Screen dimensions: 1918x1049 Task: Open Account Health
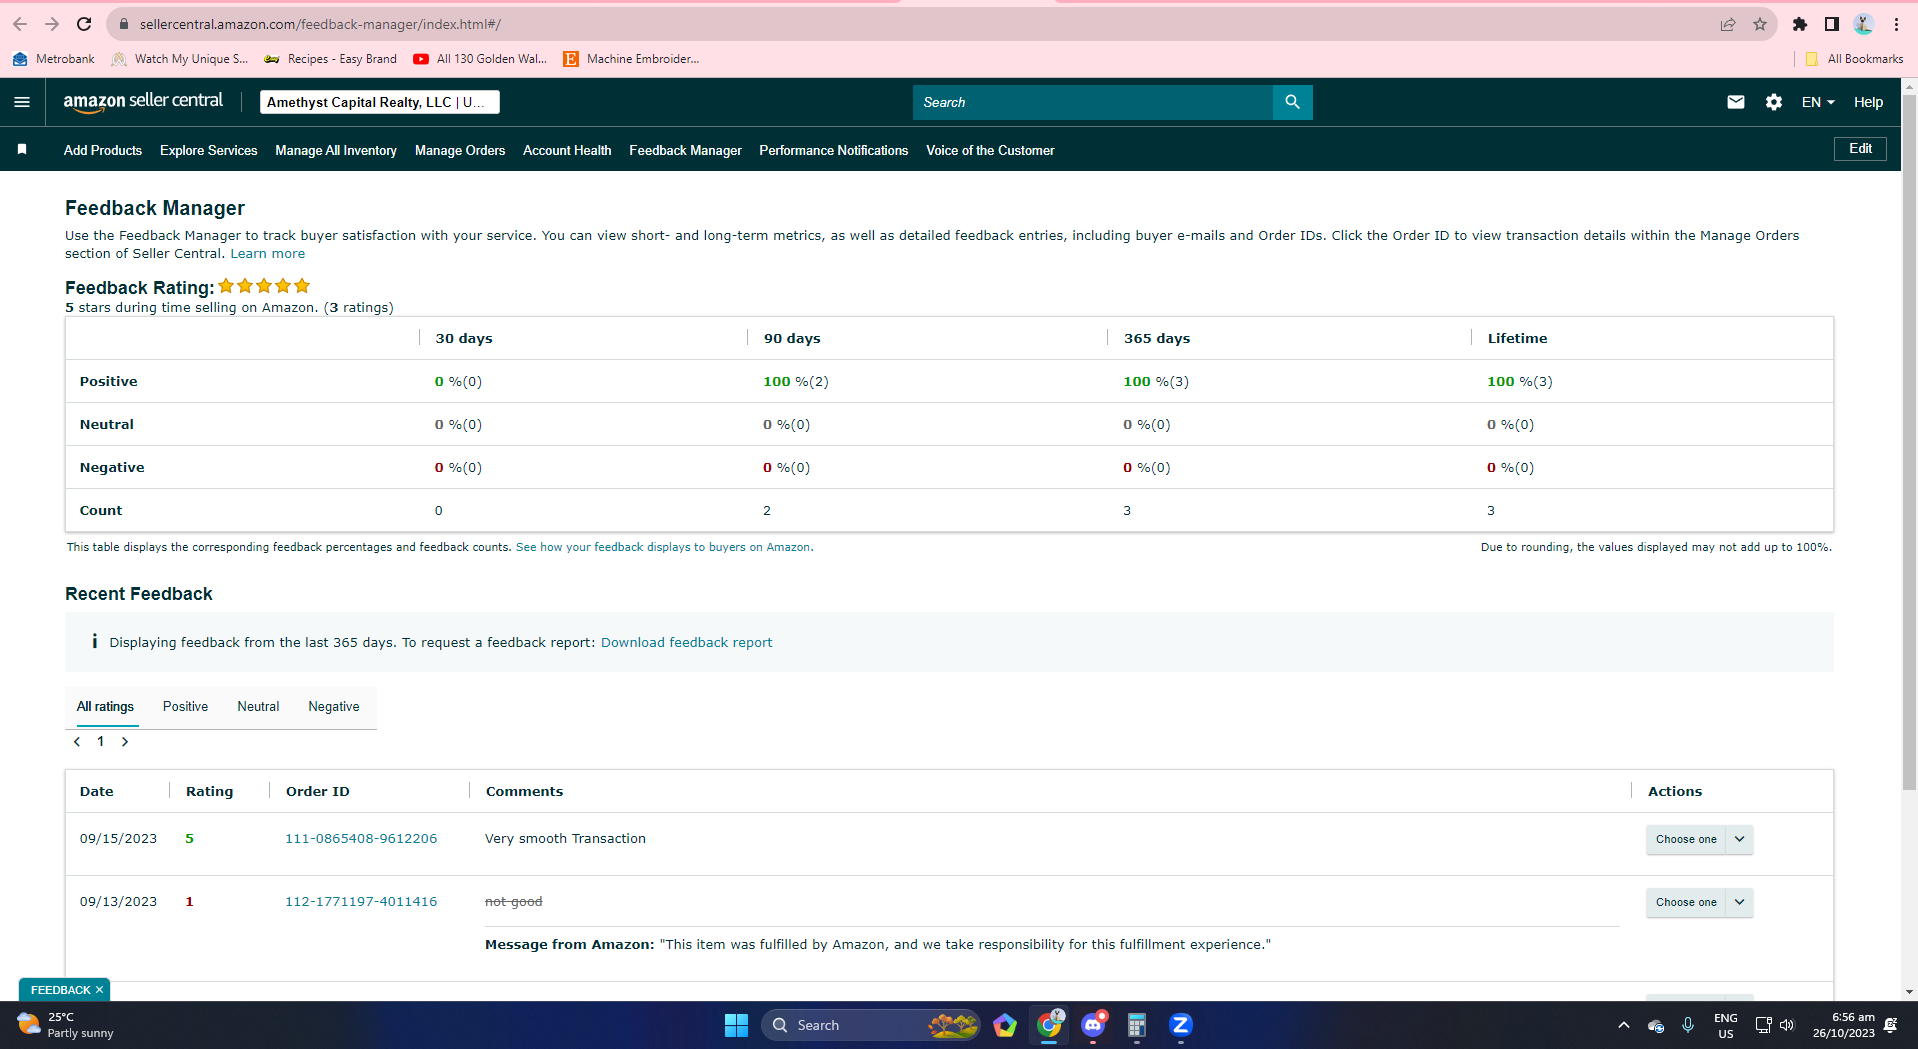pyautogui.click(x=567, y=150)
